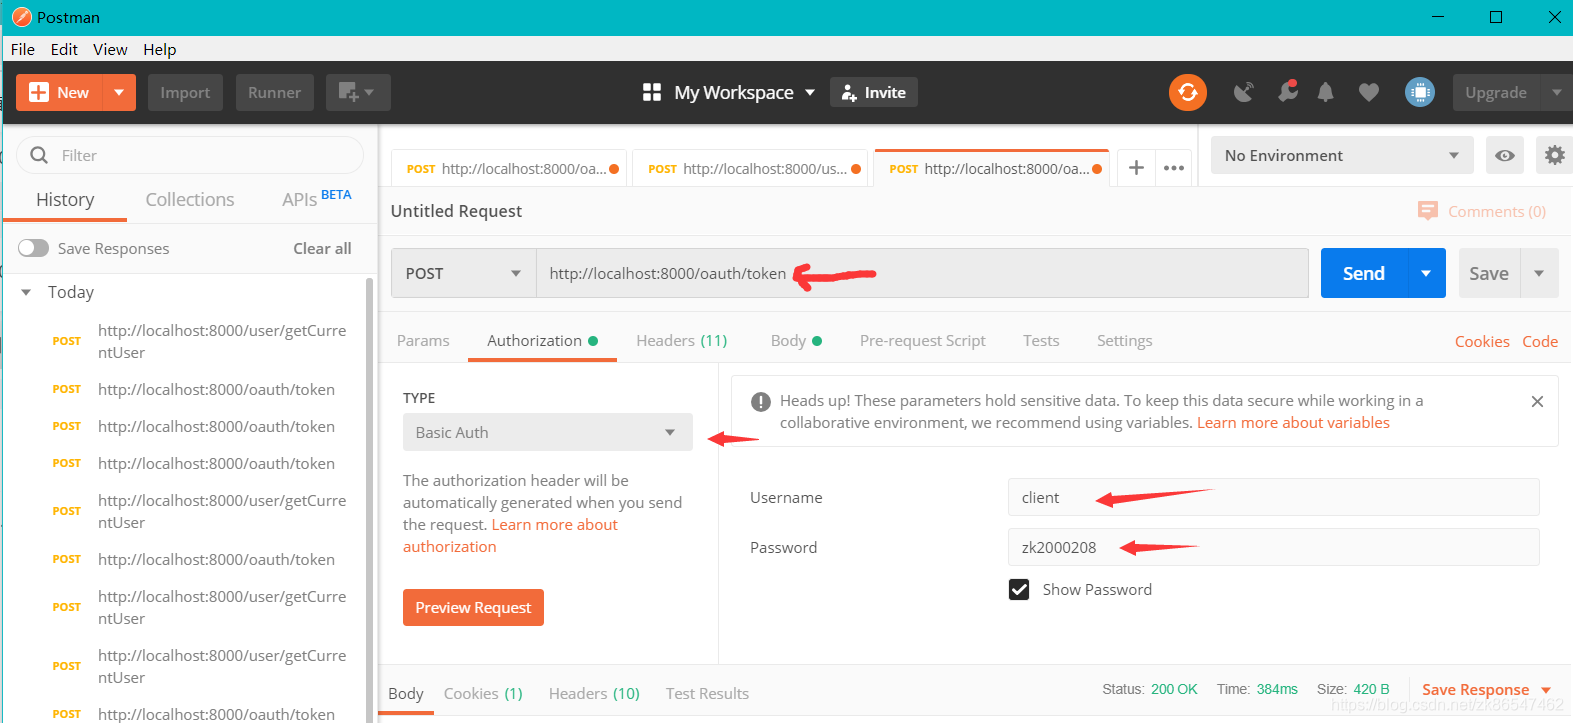1573x723 pixels.
Task: Switch to the Collections tab
Action: point(190,199)
